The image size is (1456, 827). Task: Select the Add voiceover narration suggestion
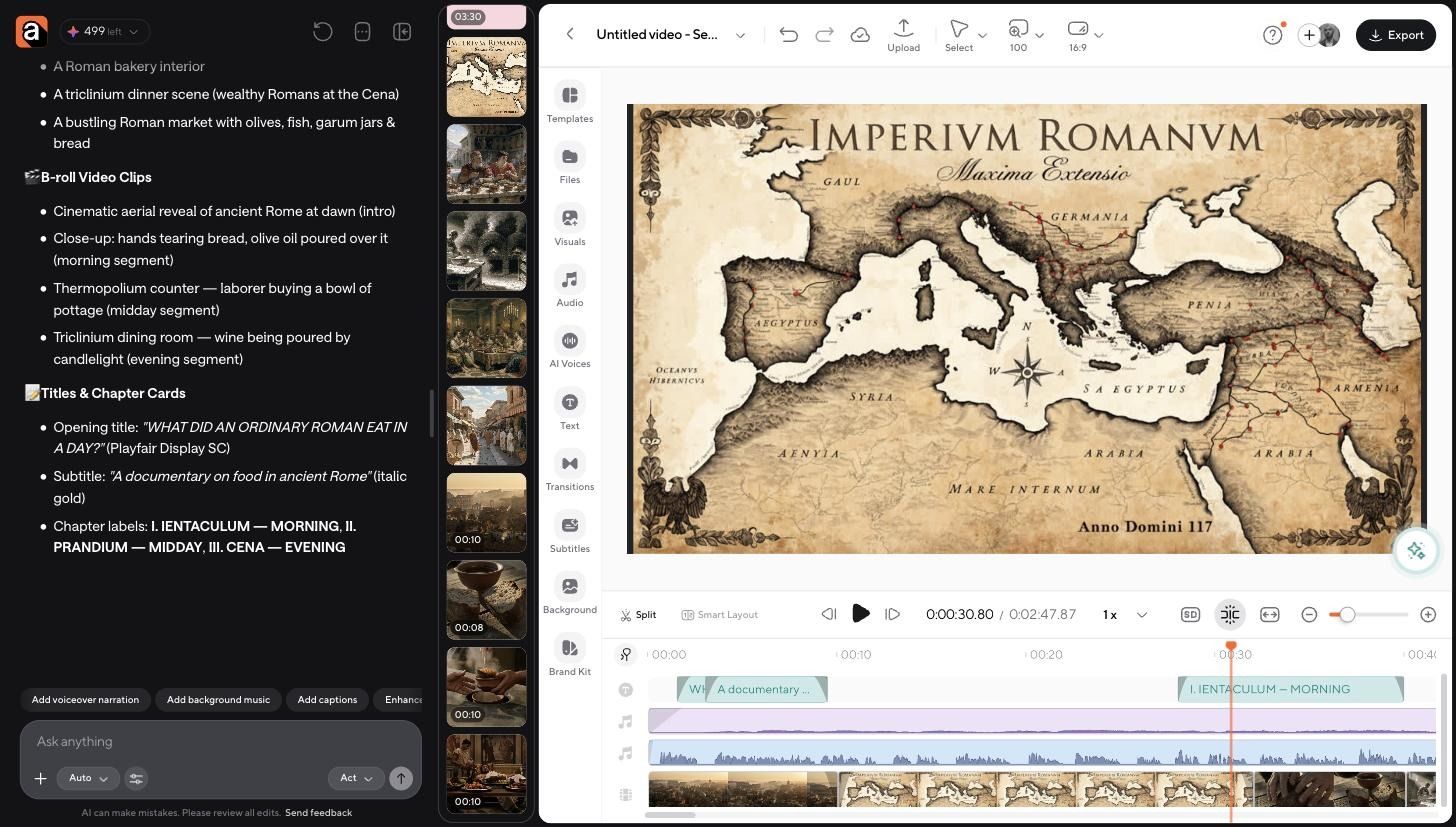[x=85, y=700]
